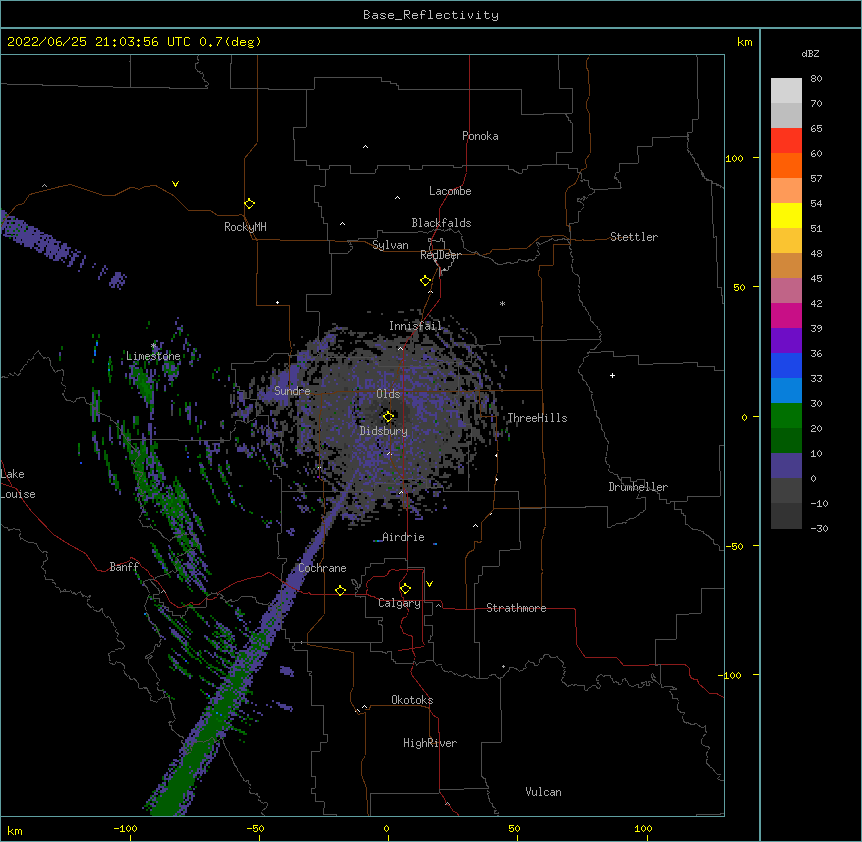Pick the purple 39 dBZ legend swatch
This screenshot has width=862, height=842.
pyautogui.click(x=786, y=340)
